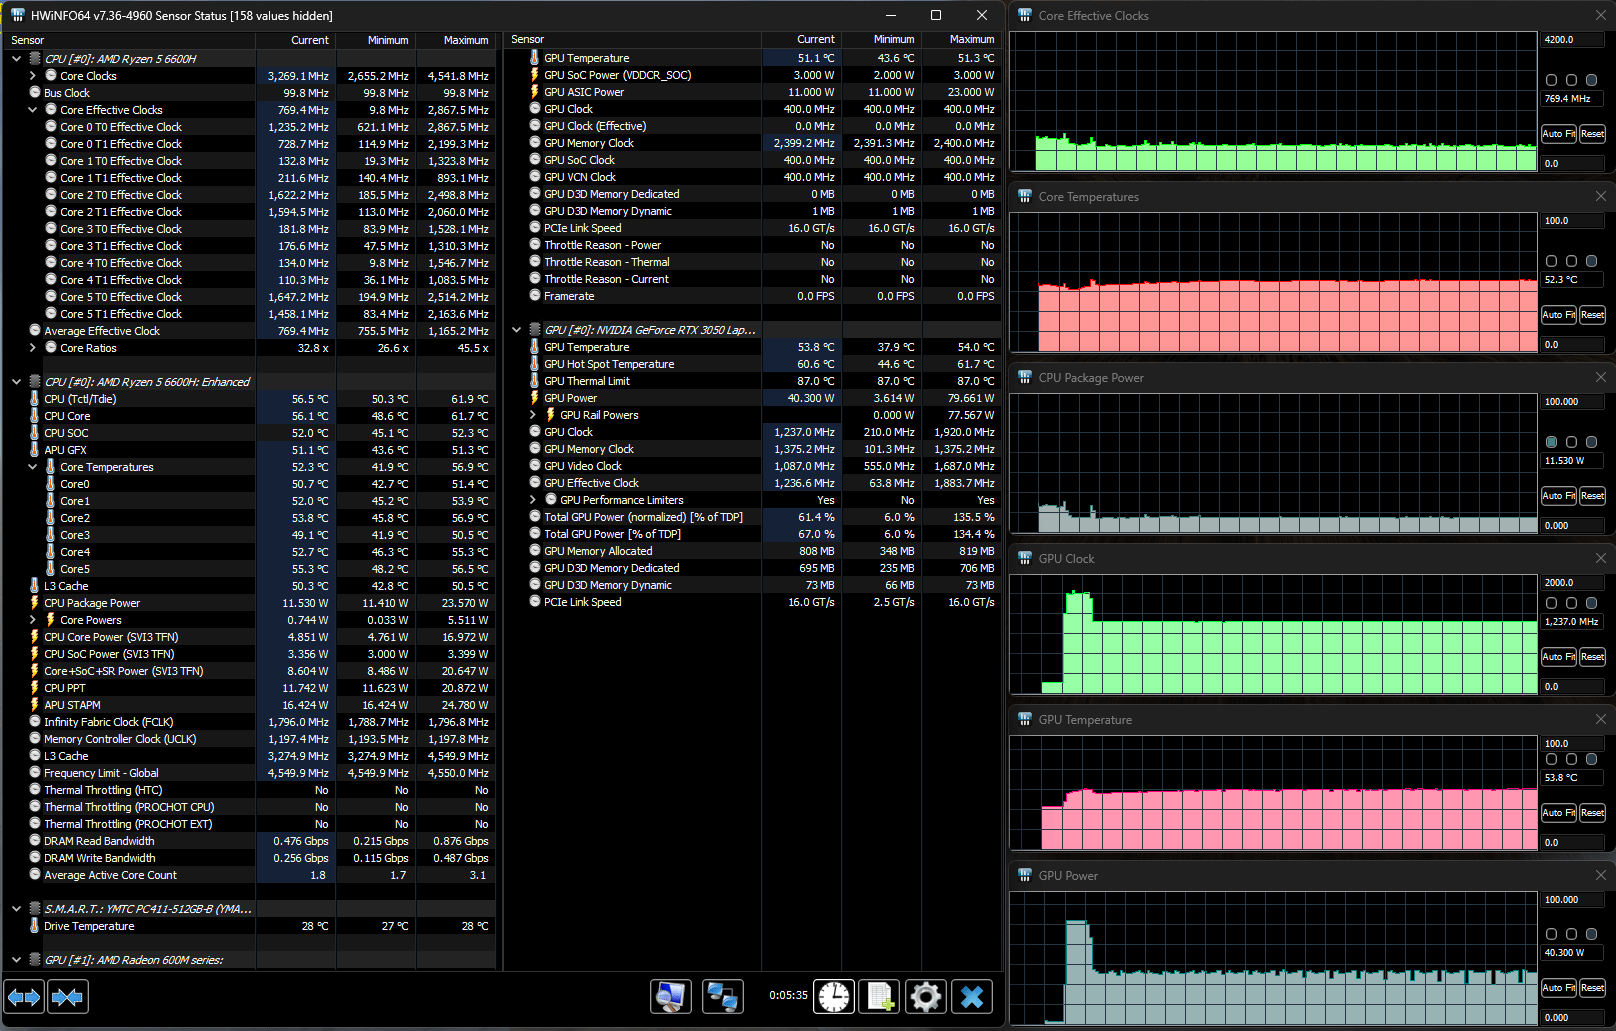1616x1031 pixels.
Task: Expand the GPU Rail Powers row
Action: click(x=532, y=415)
